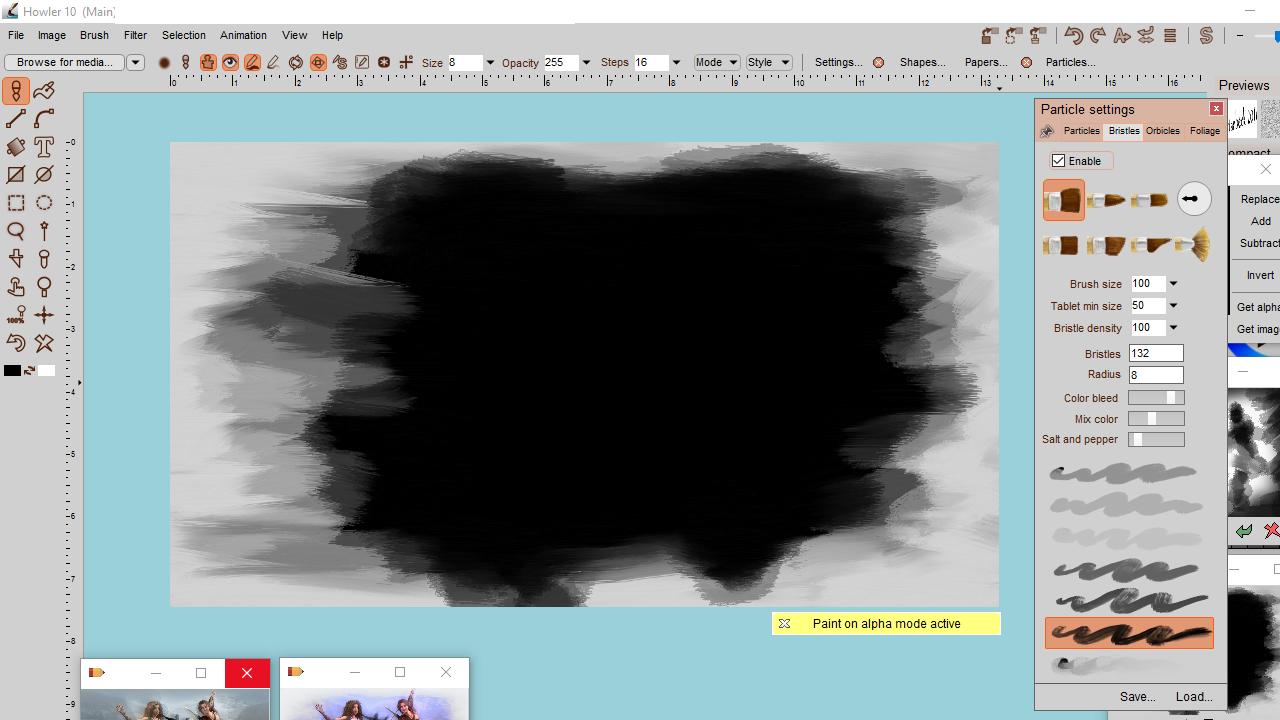
Task: Select the Text tool
Action: [44, 147]
